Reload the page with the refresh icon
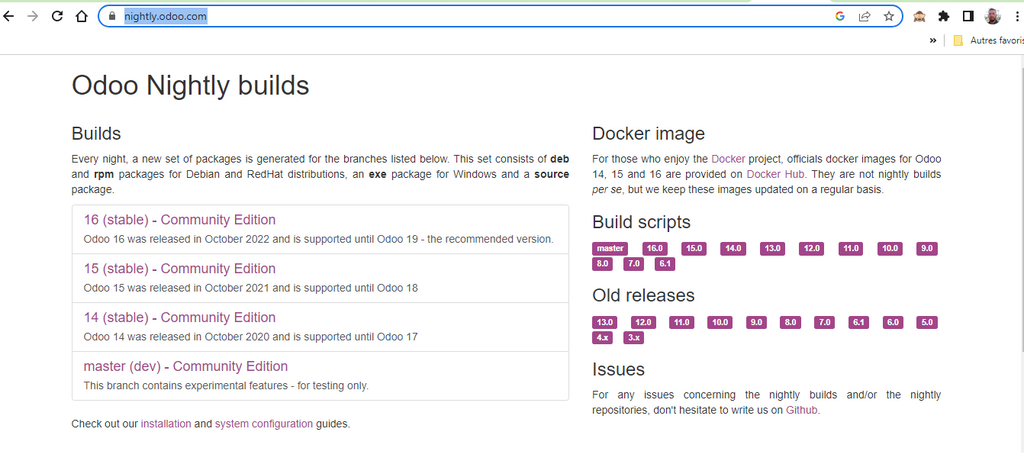Viewport: 1024px width, 461px height. coord(57,17)
